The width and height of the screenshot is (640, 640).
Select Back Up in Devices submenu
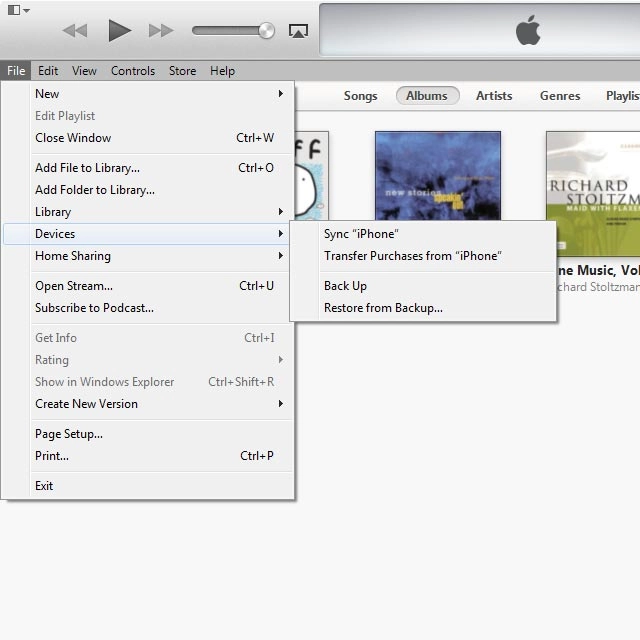(x=345, y=286)
